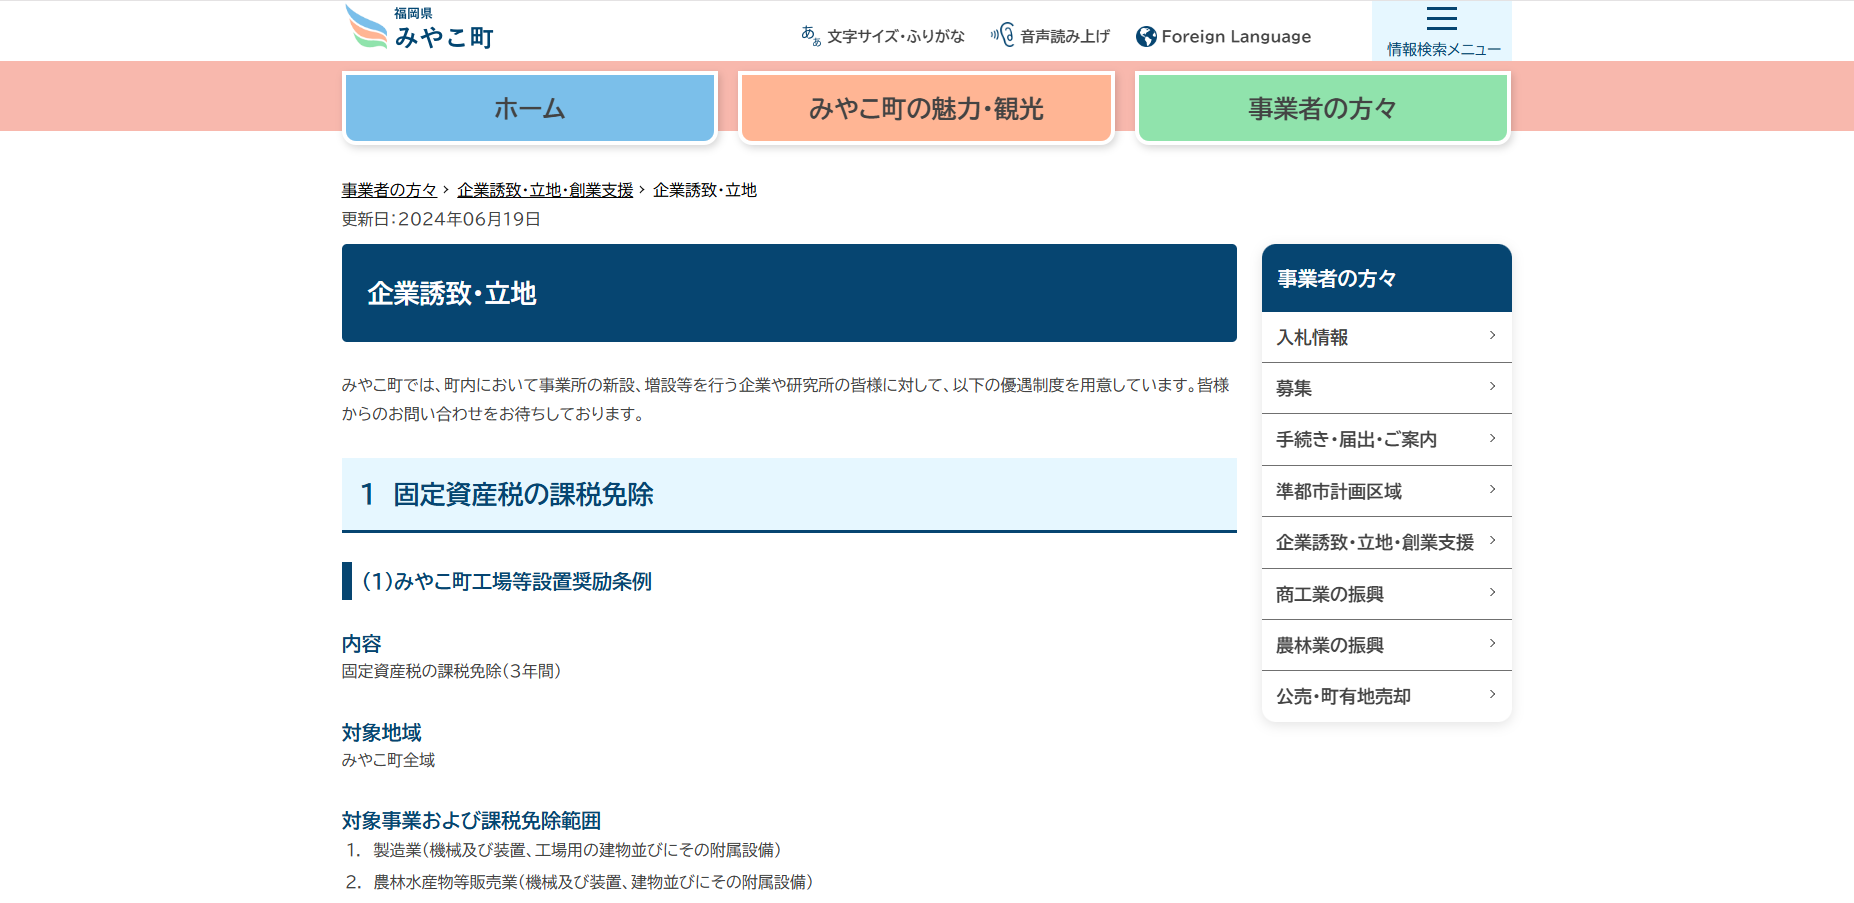Viewport: 1854px width, 903px height.
Task: Open 募集 in the sidebar
Action: (x=1387, y=388)
